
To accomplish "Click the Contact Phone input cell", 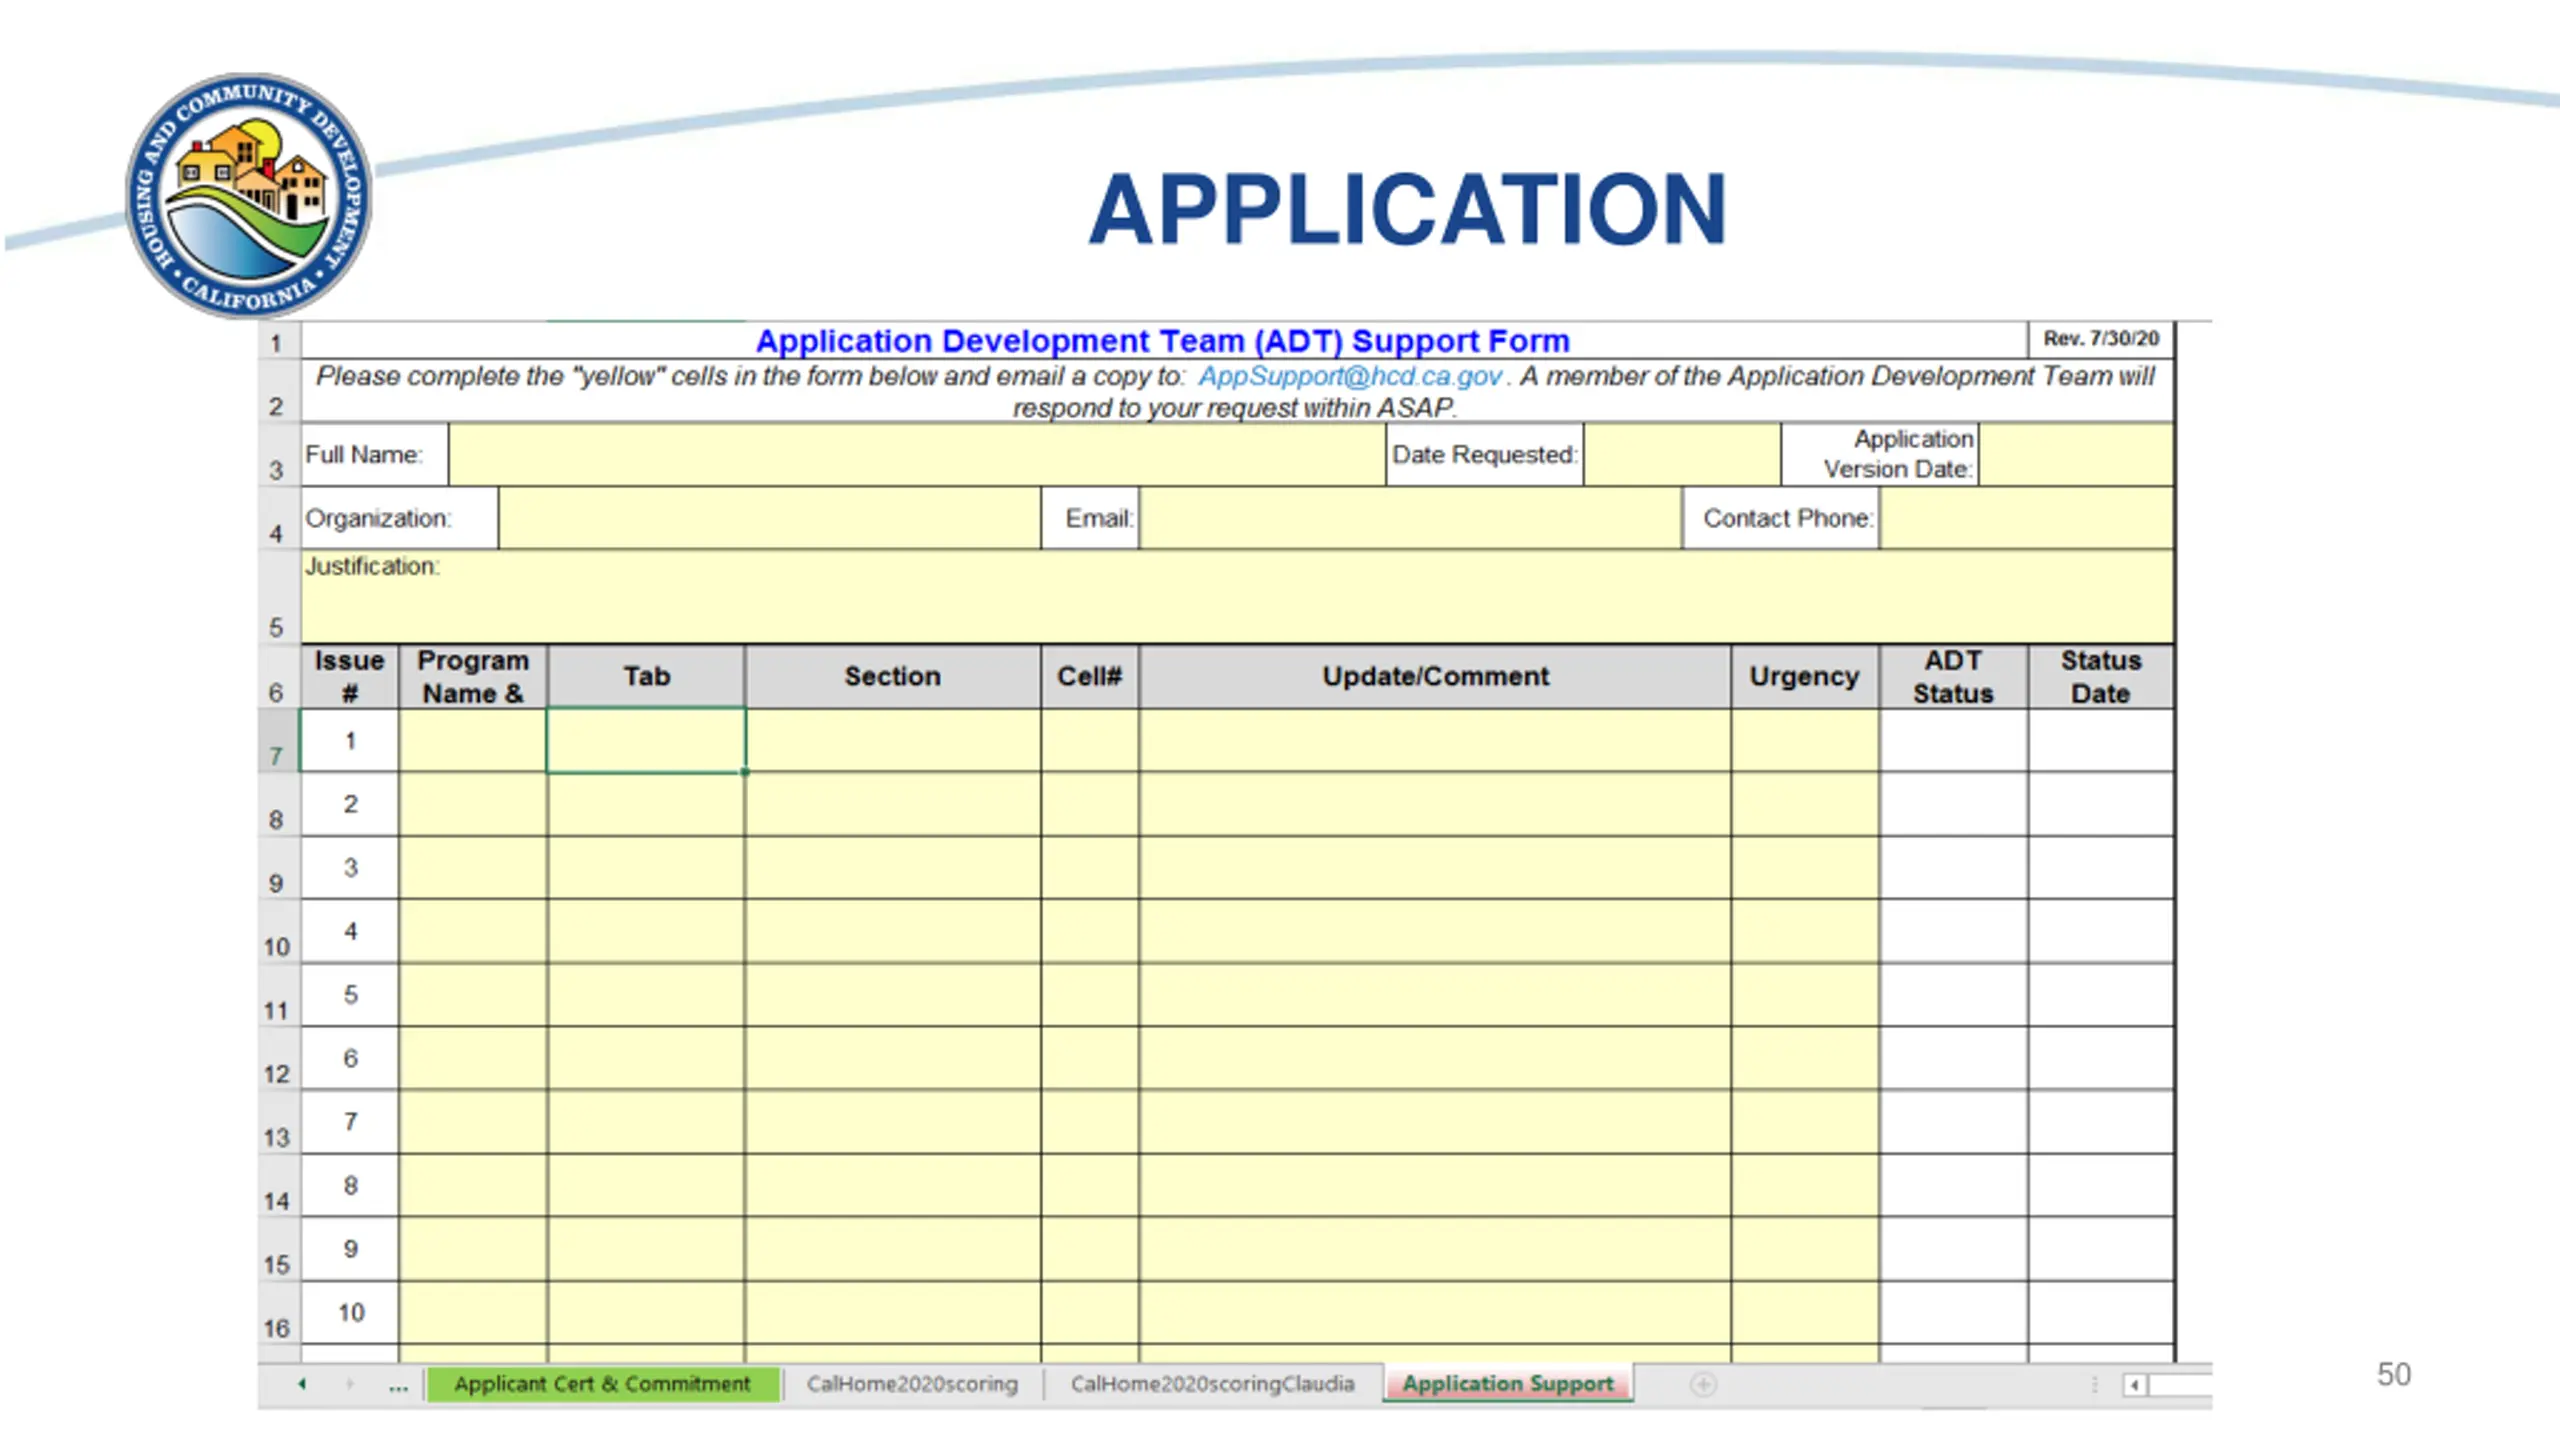I will pyautogui.click(x=2026, y=518).
